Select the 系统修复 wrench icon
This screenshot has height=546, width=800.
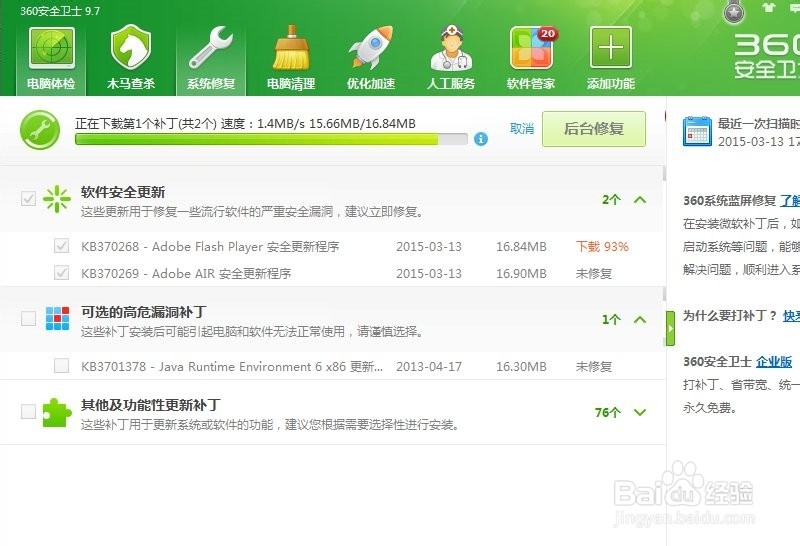[x=211, y=48]
